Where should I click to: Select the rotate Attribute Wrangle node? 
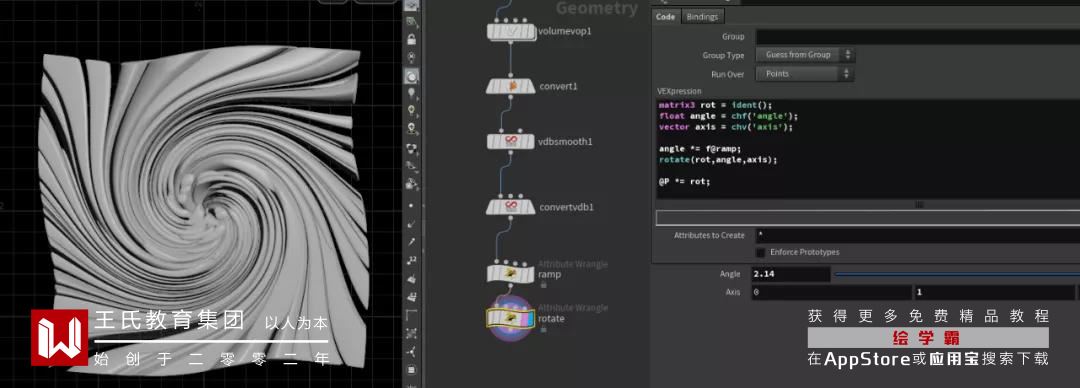coord(510,317)
